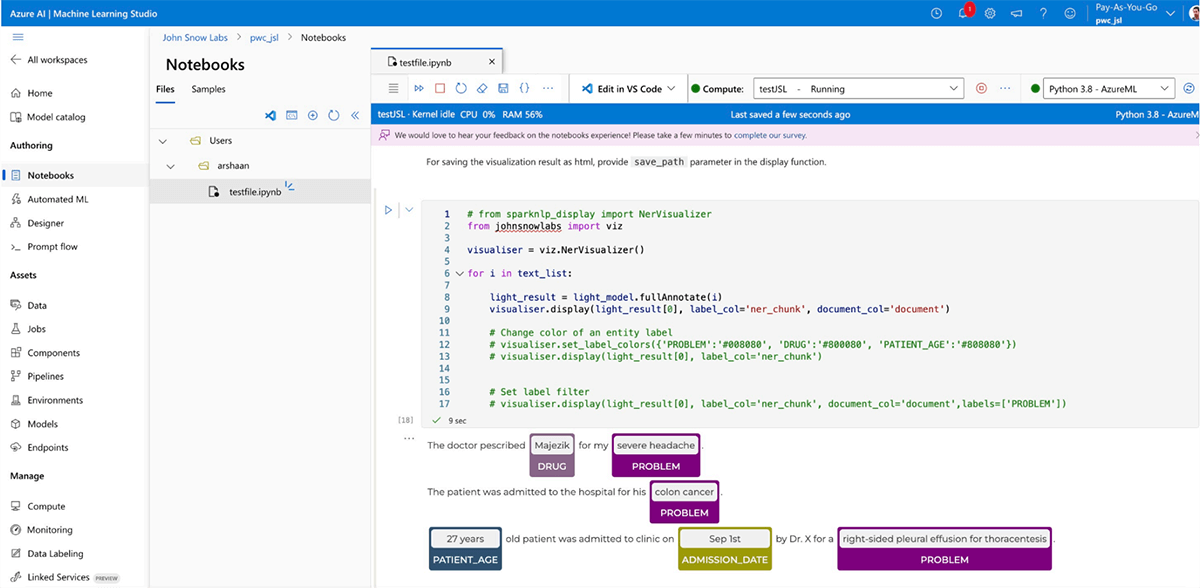This screenshot has height=588, width=1200.
Task: Open Environments in the sidebar
Action: (x=56, y=400)
